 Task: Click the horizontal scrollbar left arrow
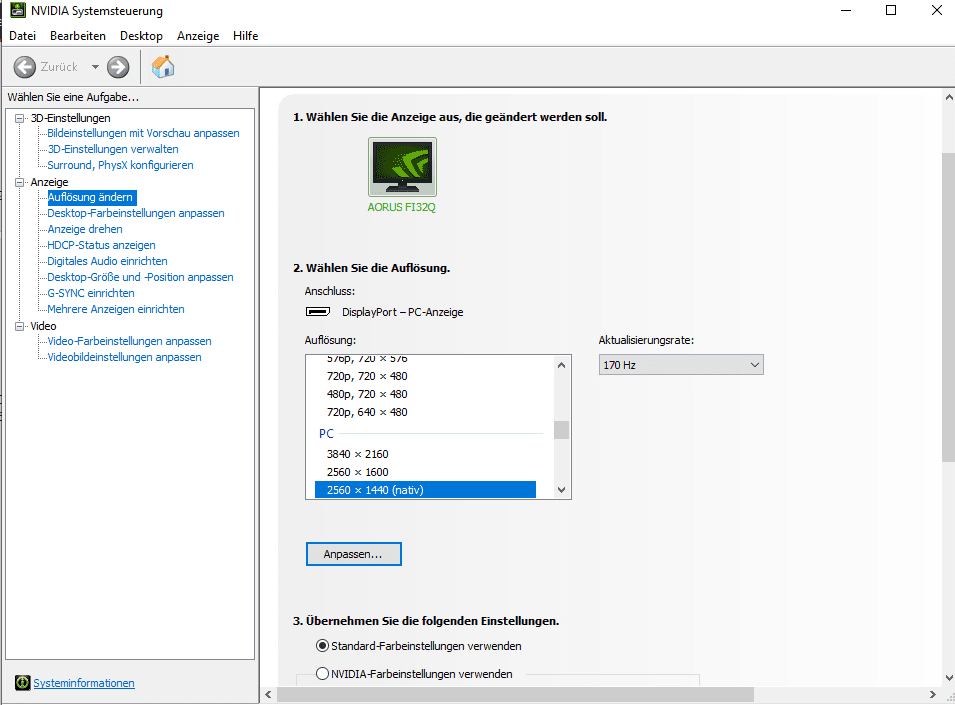pyautogui.click(x=269, y=695)
